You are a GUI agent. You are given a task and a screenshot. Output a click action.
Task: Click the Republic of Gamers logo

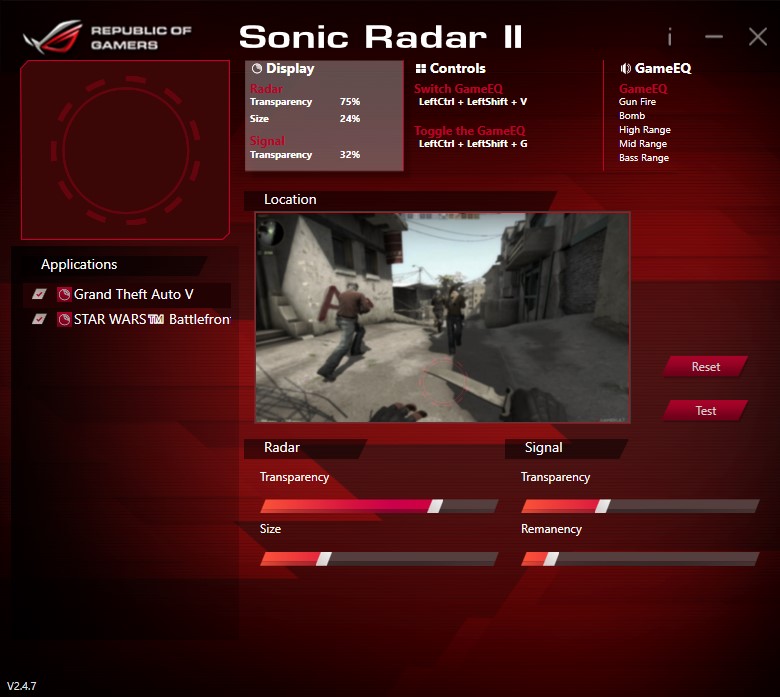point(107,37)
